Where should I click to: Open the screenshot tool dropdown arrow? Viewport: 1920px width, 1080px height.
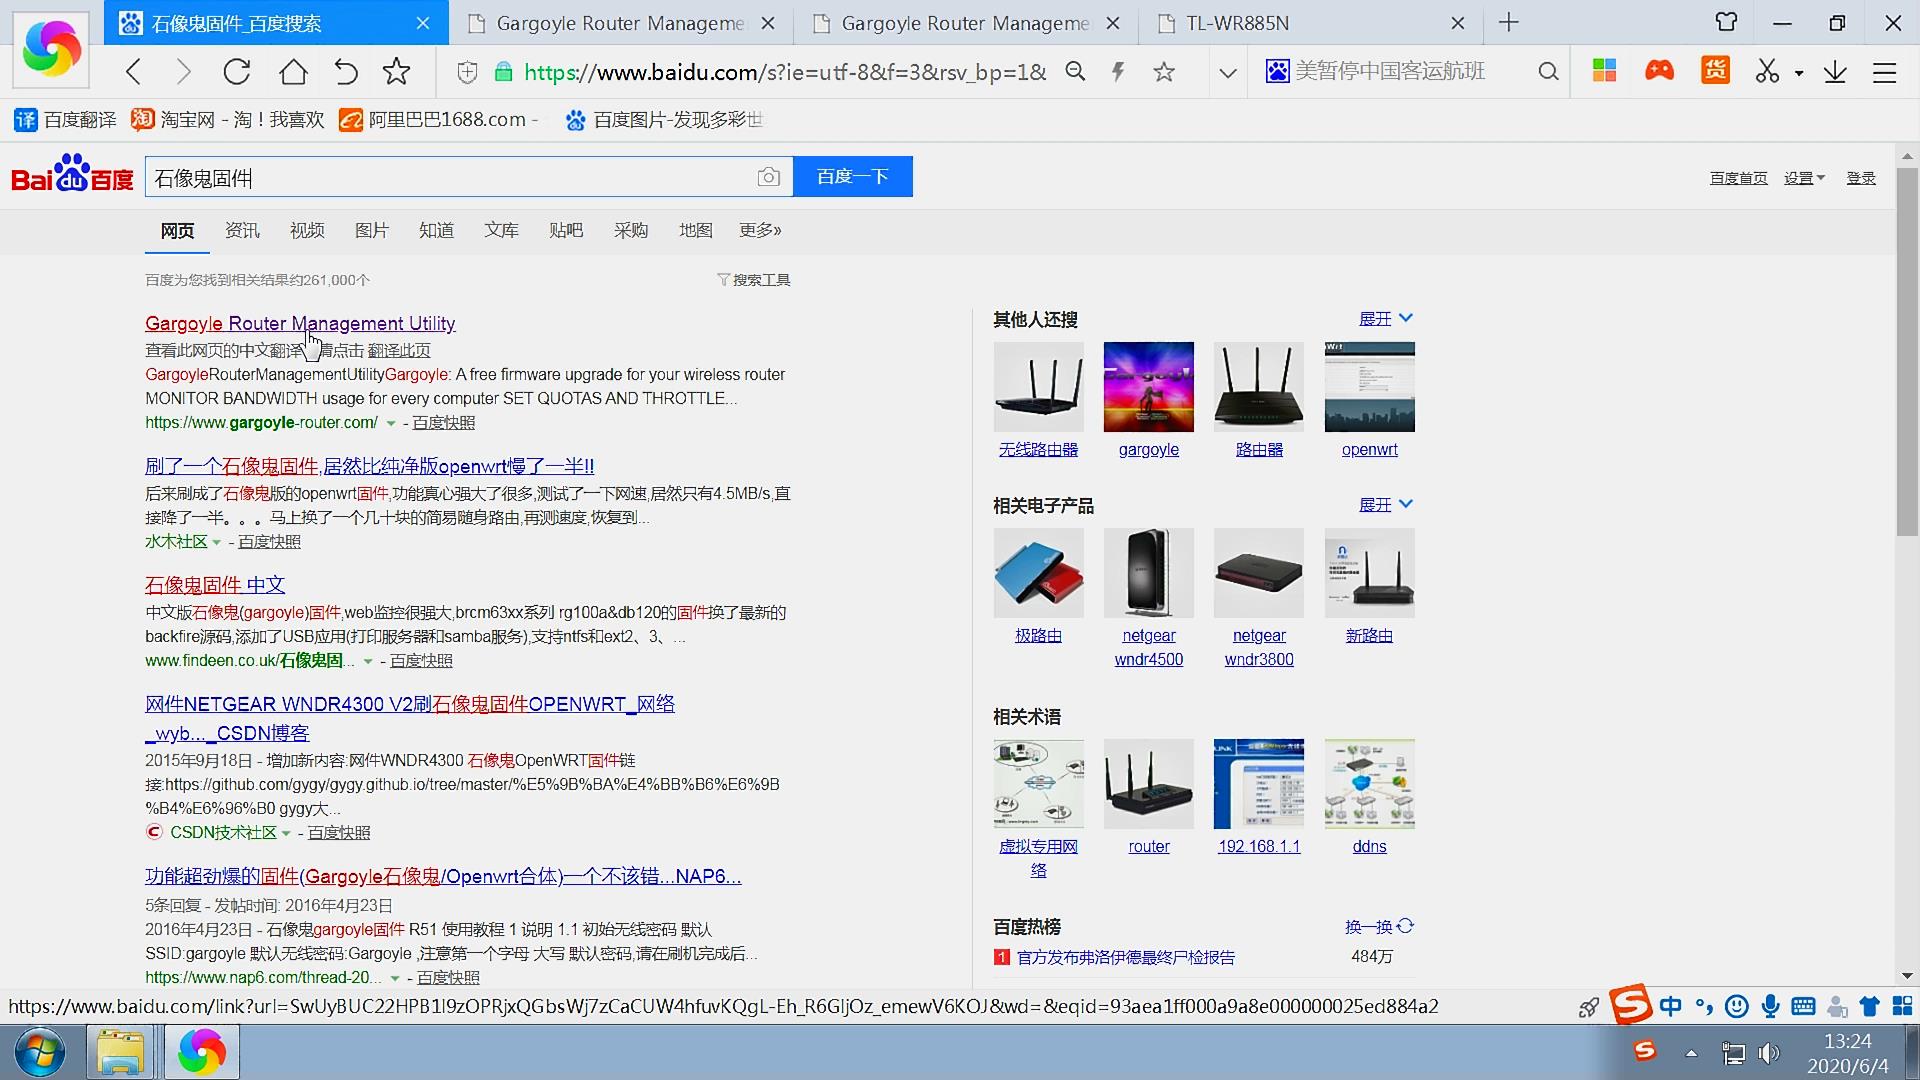click(1797, 71)
